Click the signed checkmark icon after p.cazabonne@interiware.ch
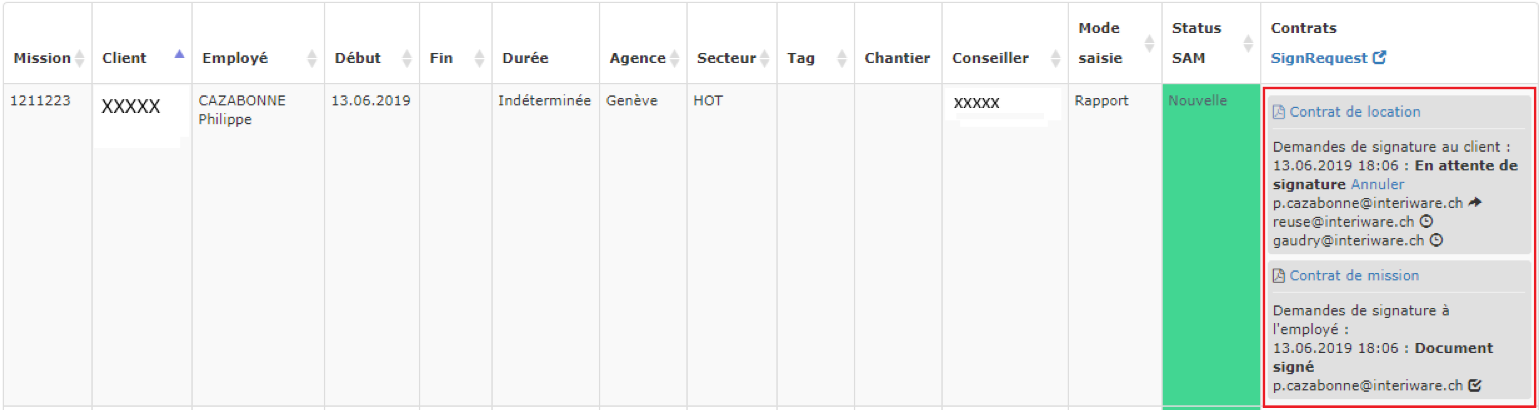1540x410 pixels. (1475, 385)
